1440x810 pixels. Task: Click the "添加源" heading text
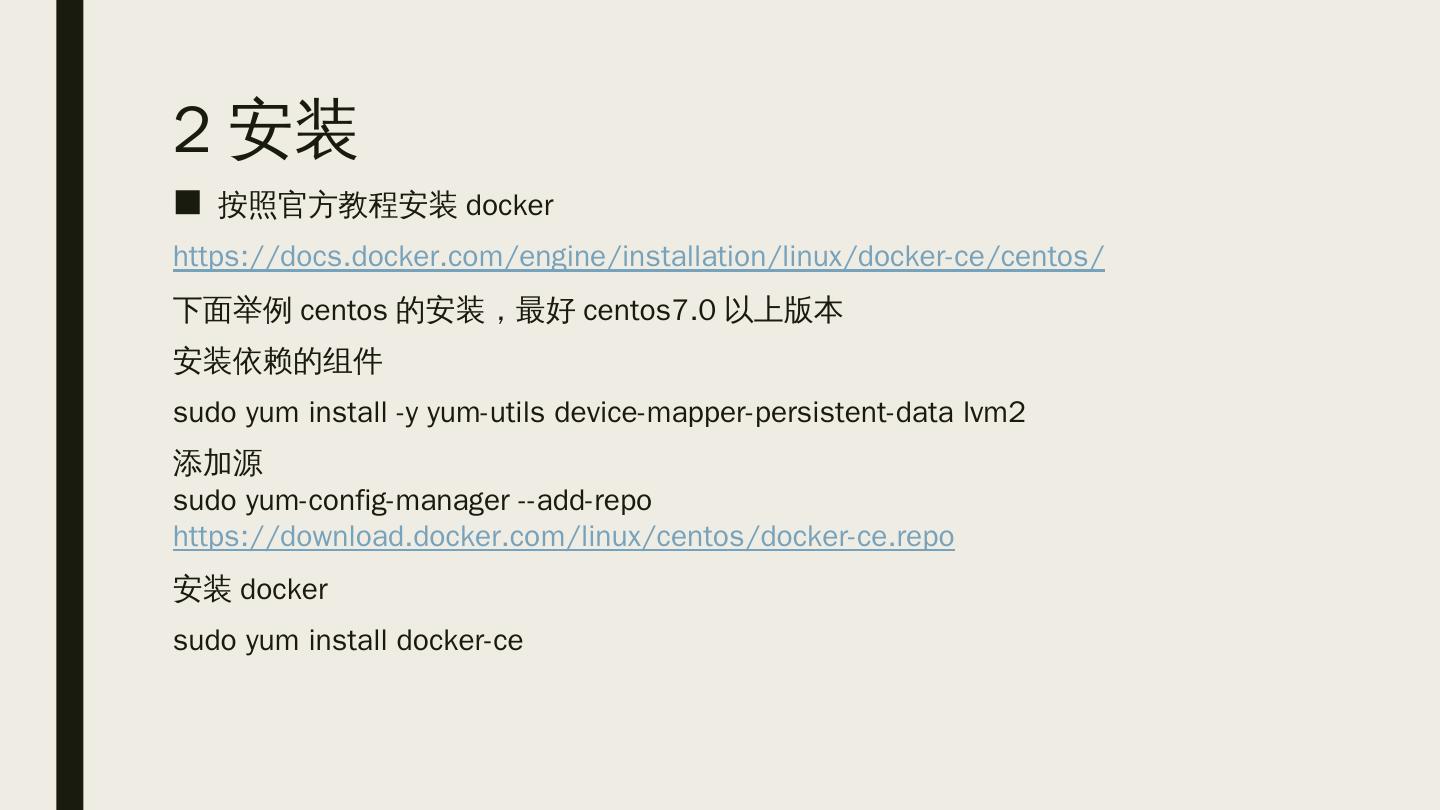click(x=217, y=463)
